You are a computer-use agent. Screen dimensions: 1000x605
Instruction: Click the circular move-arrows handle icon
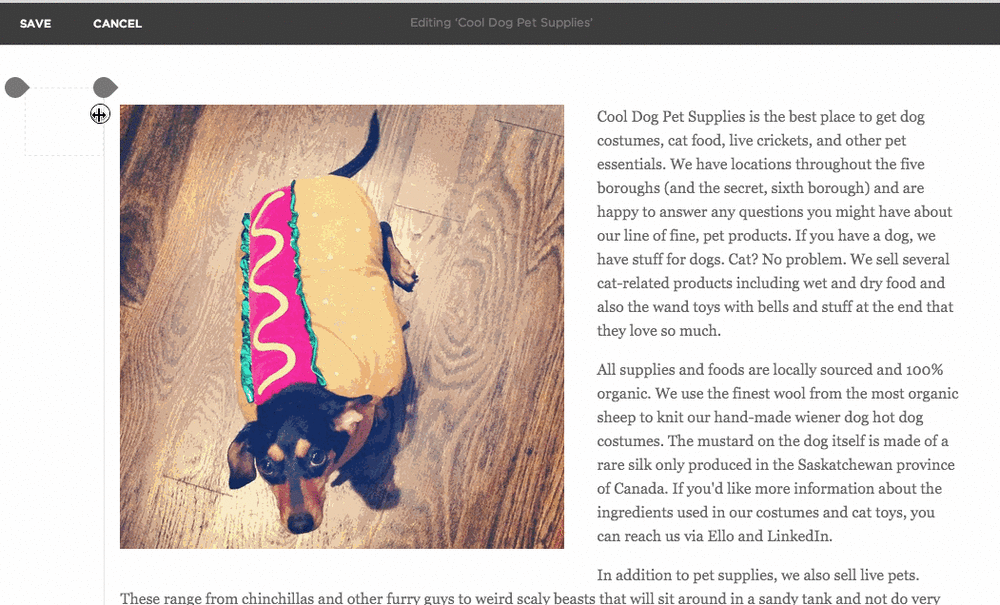coord(99,114)
